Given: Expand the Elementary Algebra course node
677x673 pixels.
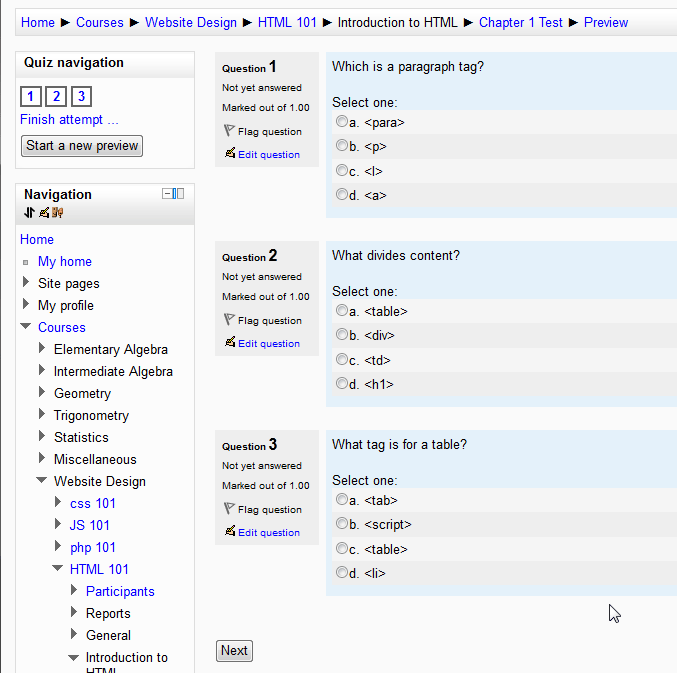Looking at the screenshot, I should tap(41, 349).
